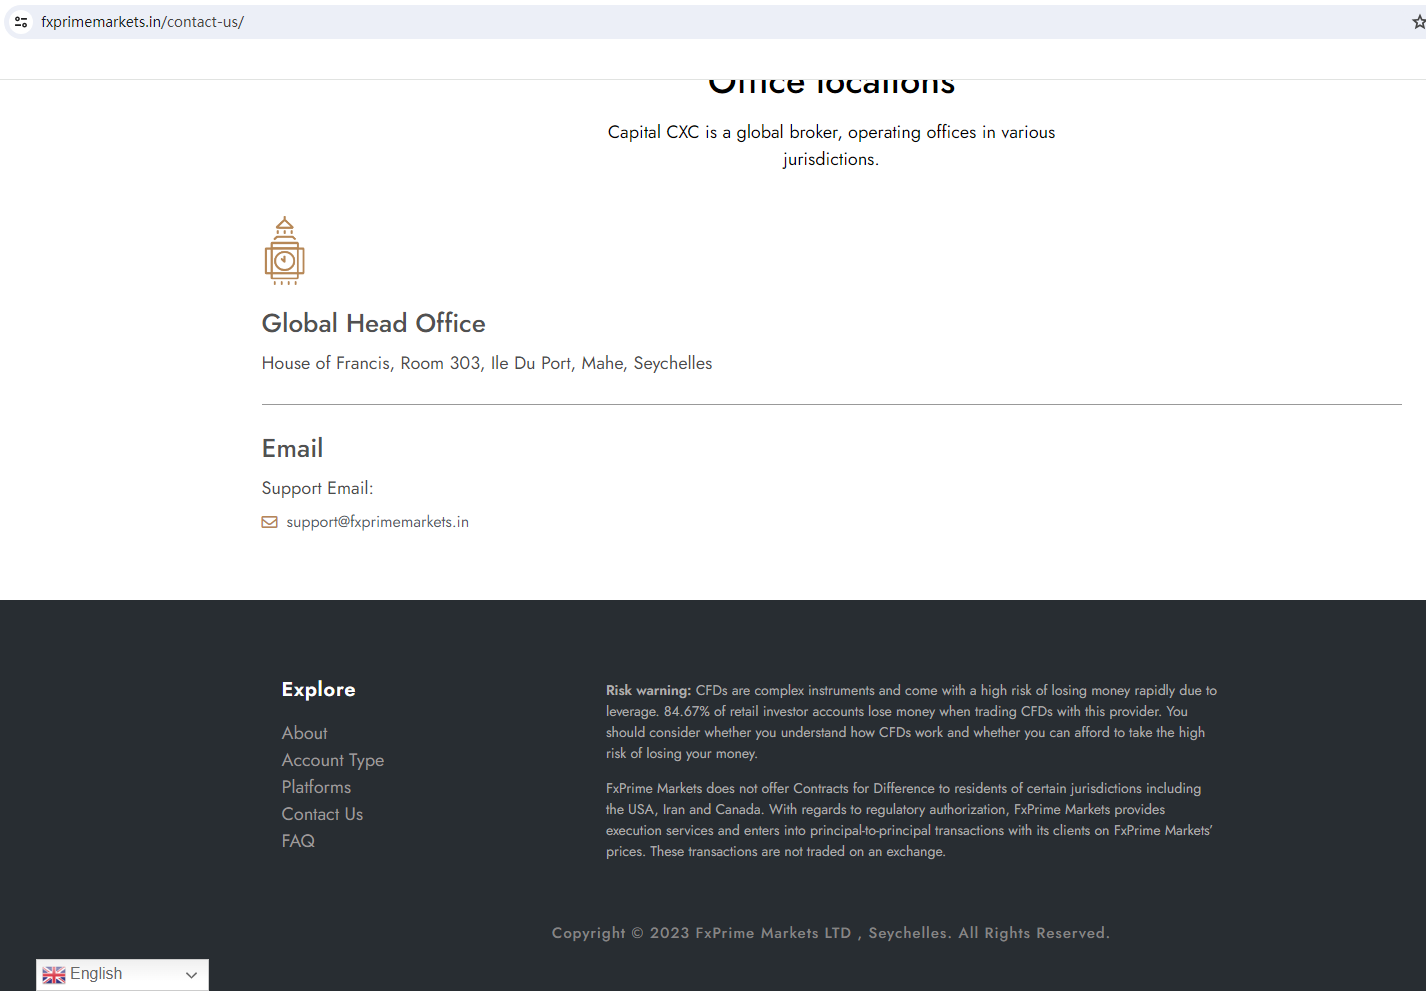The width and height of the screenshot is (1426, 991).
Task: Click the Capital CXC global broker description
Action: 831,145
